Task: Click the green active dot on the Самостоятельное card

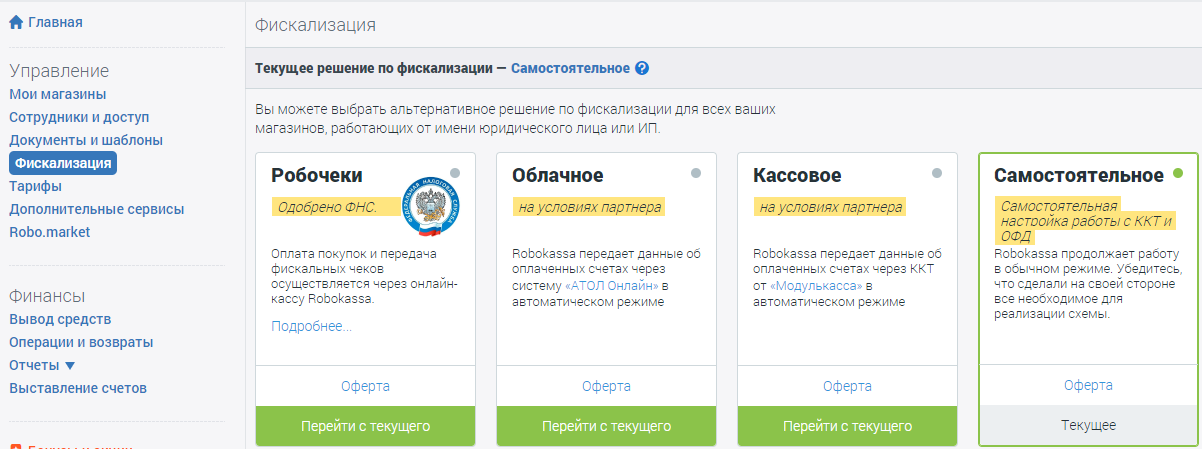Action: point(1178,173)
